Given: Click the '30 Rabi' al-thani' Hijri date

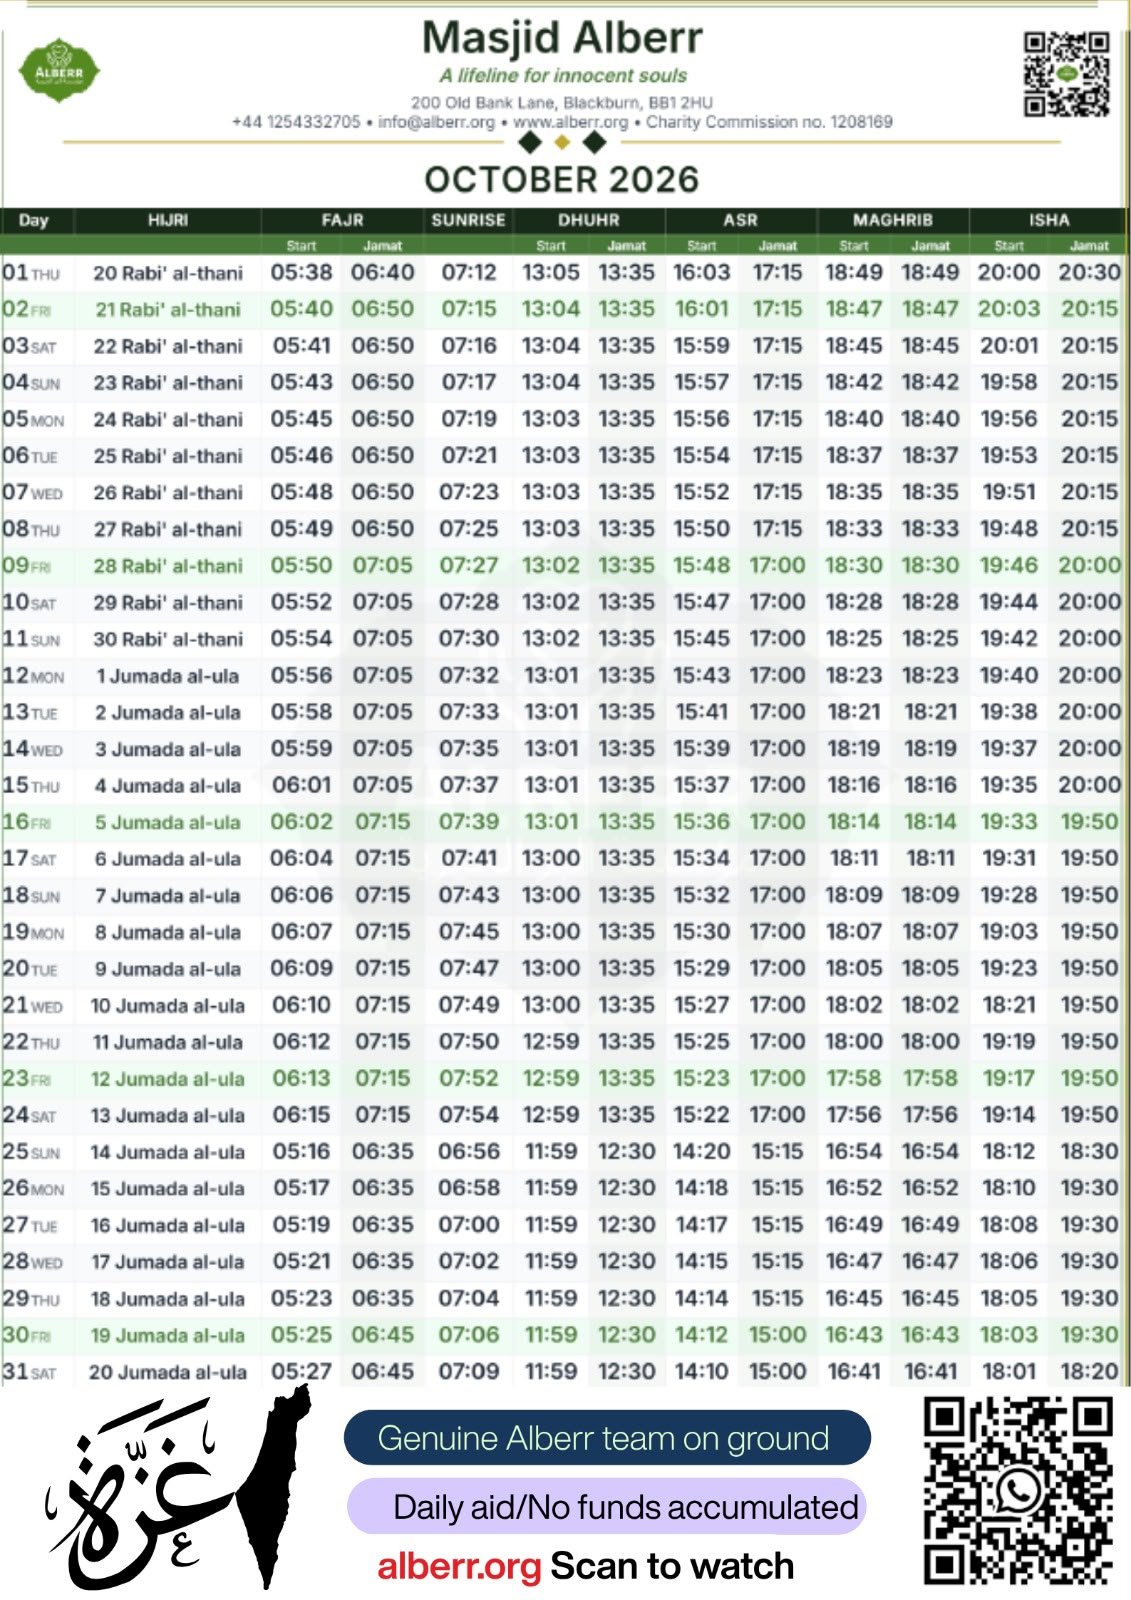Looking at the screenshot, I should [x=168, y=639].
